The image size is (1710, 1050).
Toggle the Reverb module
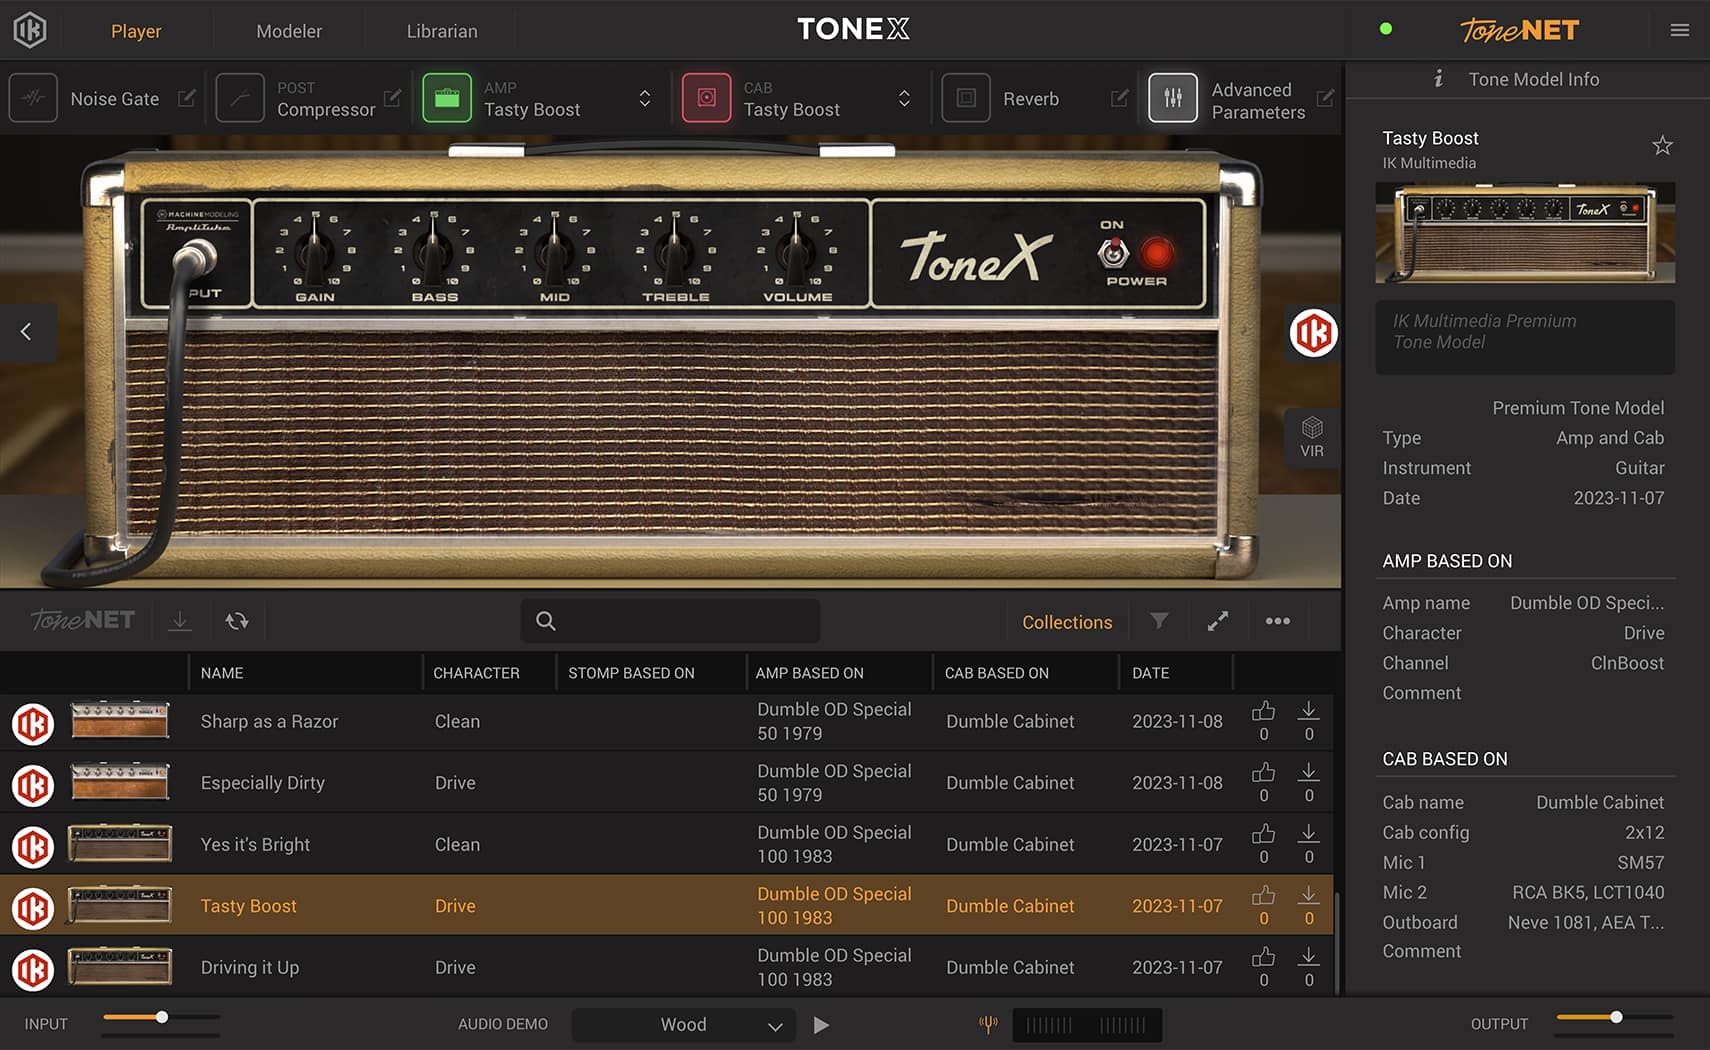[x=966, y=98]
